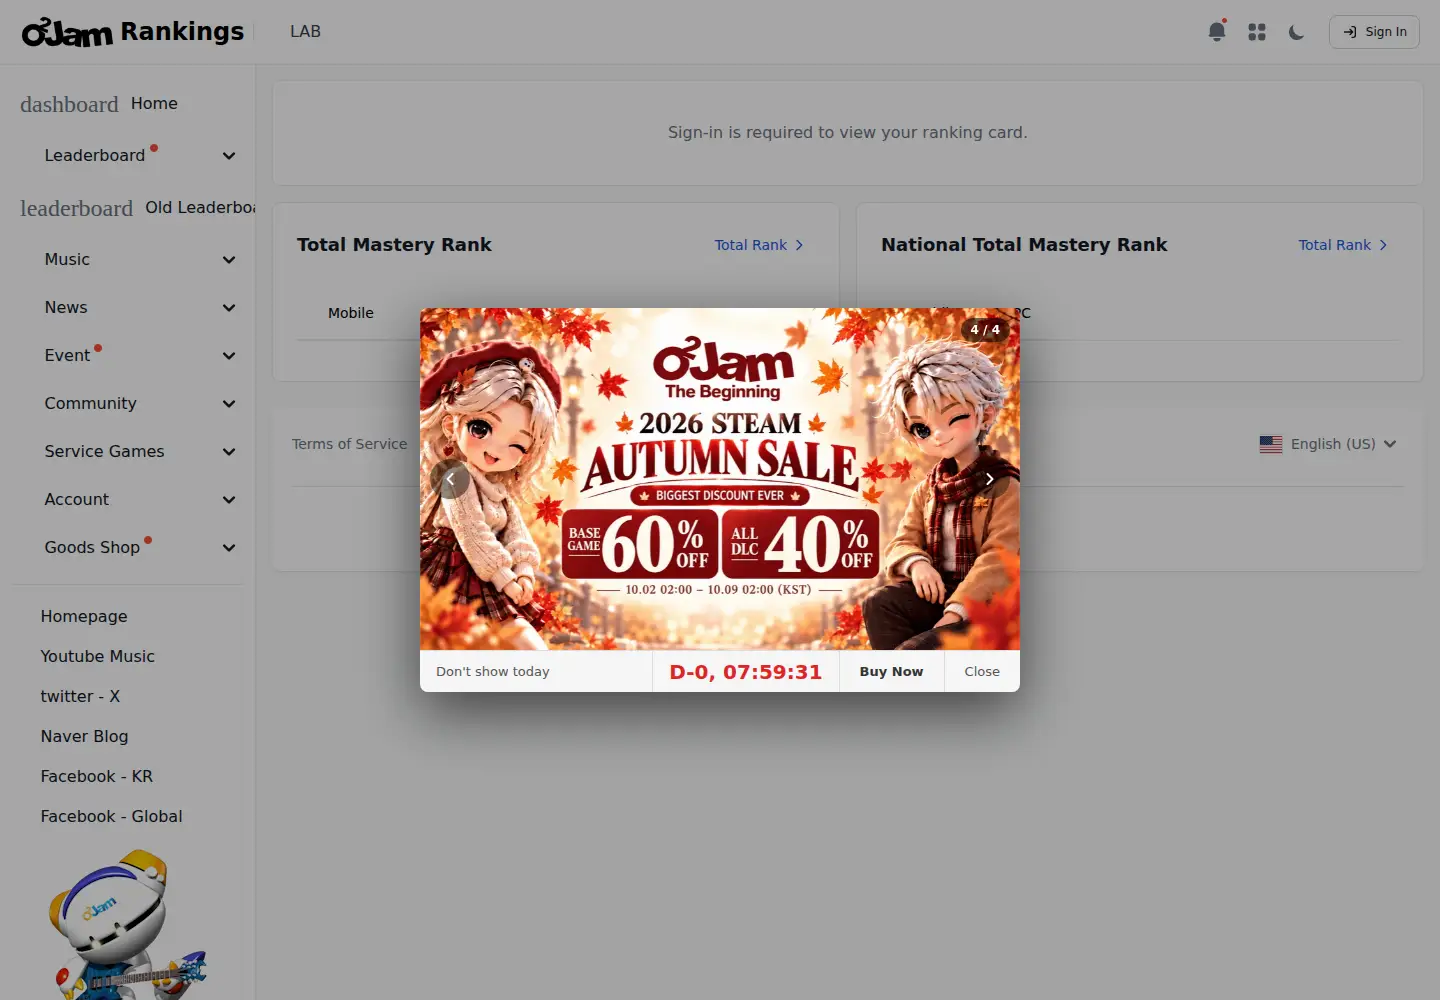
Task: Expand the Event section chevron
Action: click(x=229, y=356)
